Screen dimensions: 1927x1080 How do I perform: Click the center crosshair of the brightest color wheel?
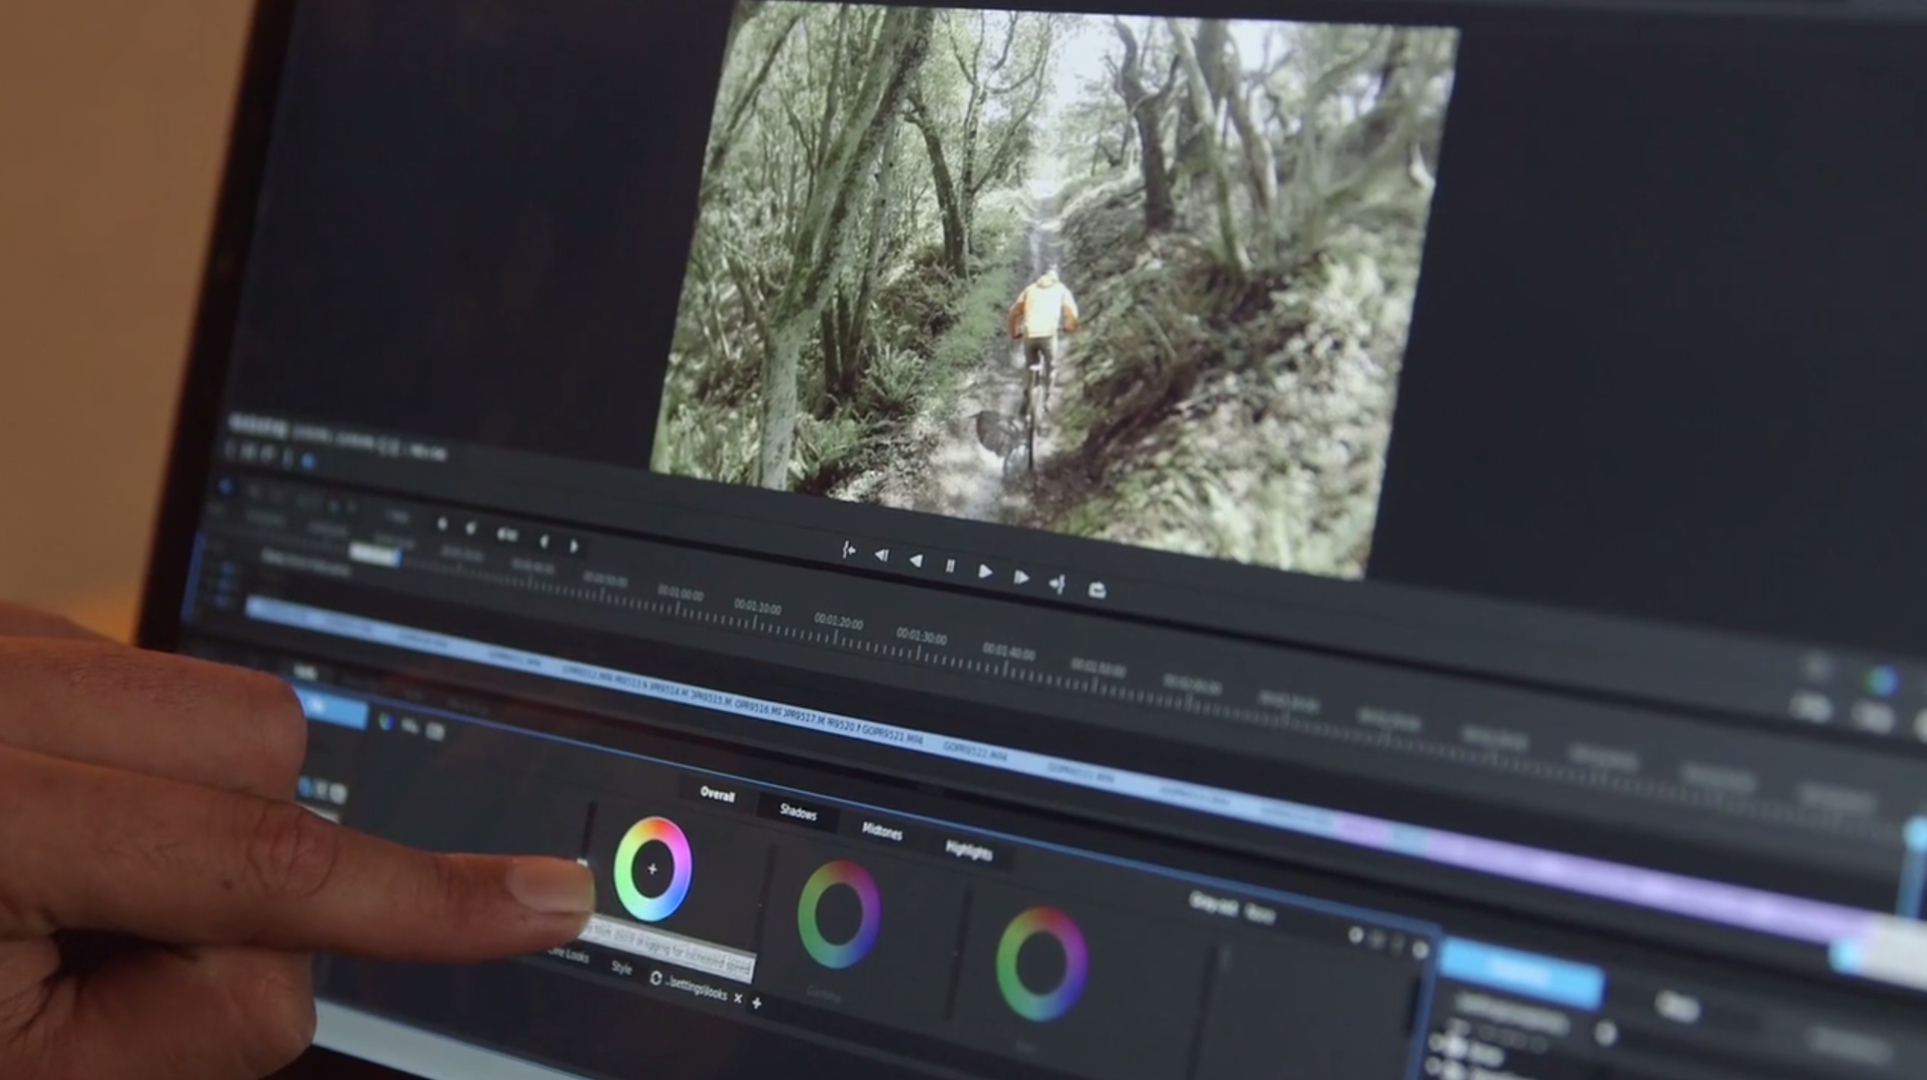click(652, 869)
